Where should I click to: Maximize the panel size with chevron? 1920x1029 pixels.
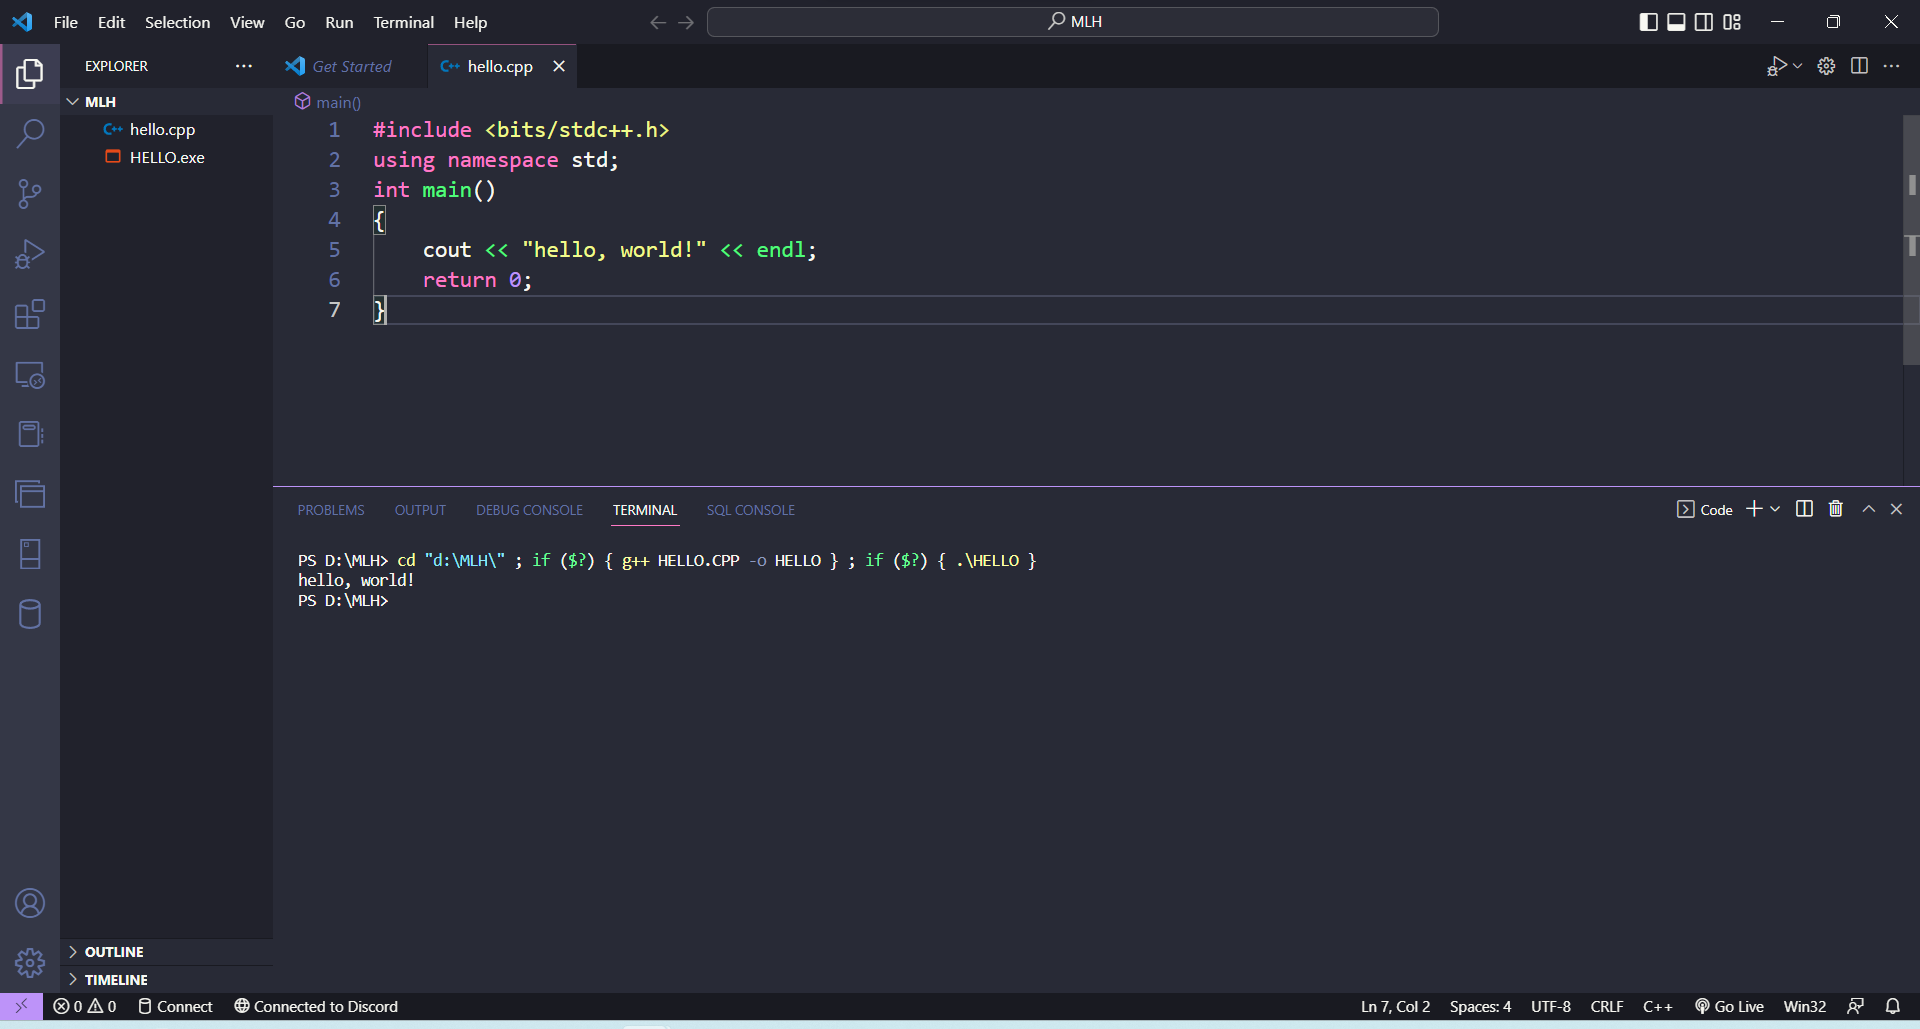[1868, 509]
